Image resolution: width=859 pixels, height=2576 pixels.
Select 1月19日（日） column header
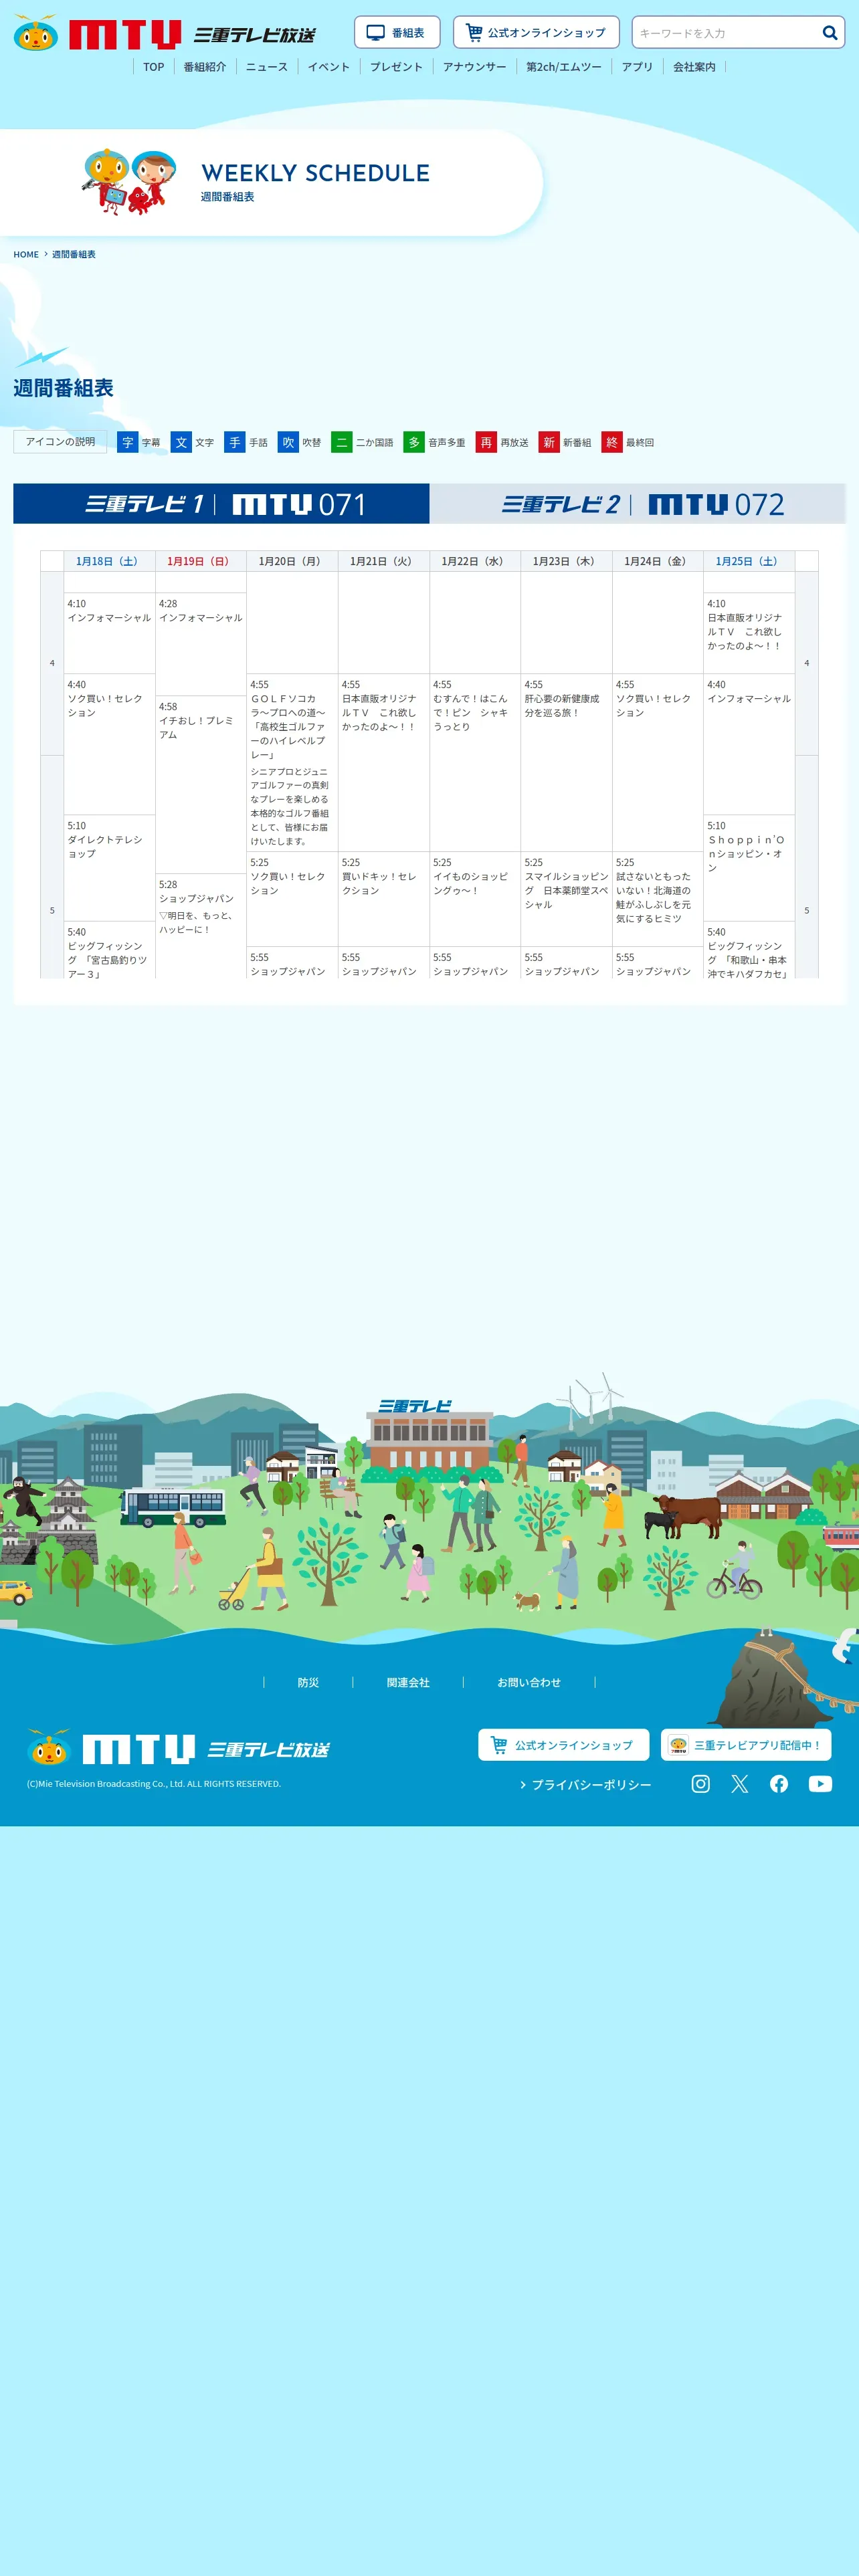coord(200,562)
